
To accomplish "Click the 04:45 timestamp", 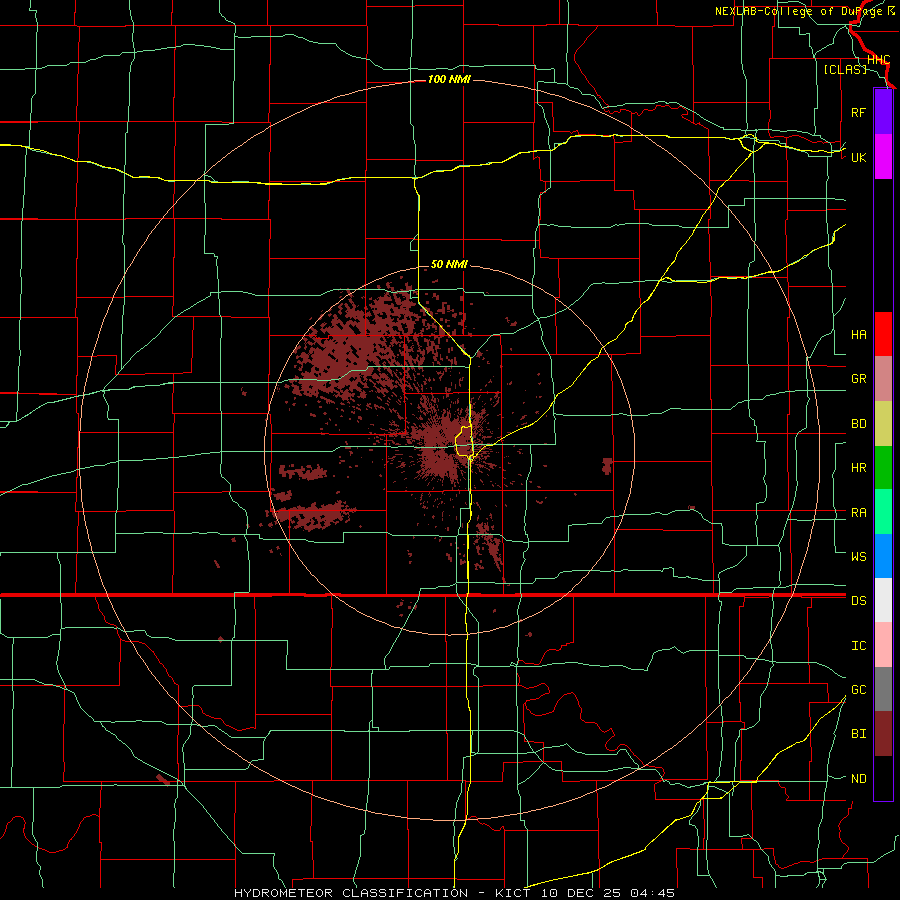I will coord(652,893).
